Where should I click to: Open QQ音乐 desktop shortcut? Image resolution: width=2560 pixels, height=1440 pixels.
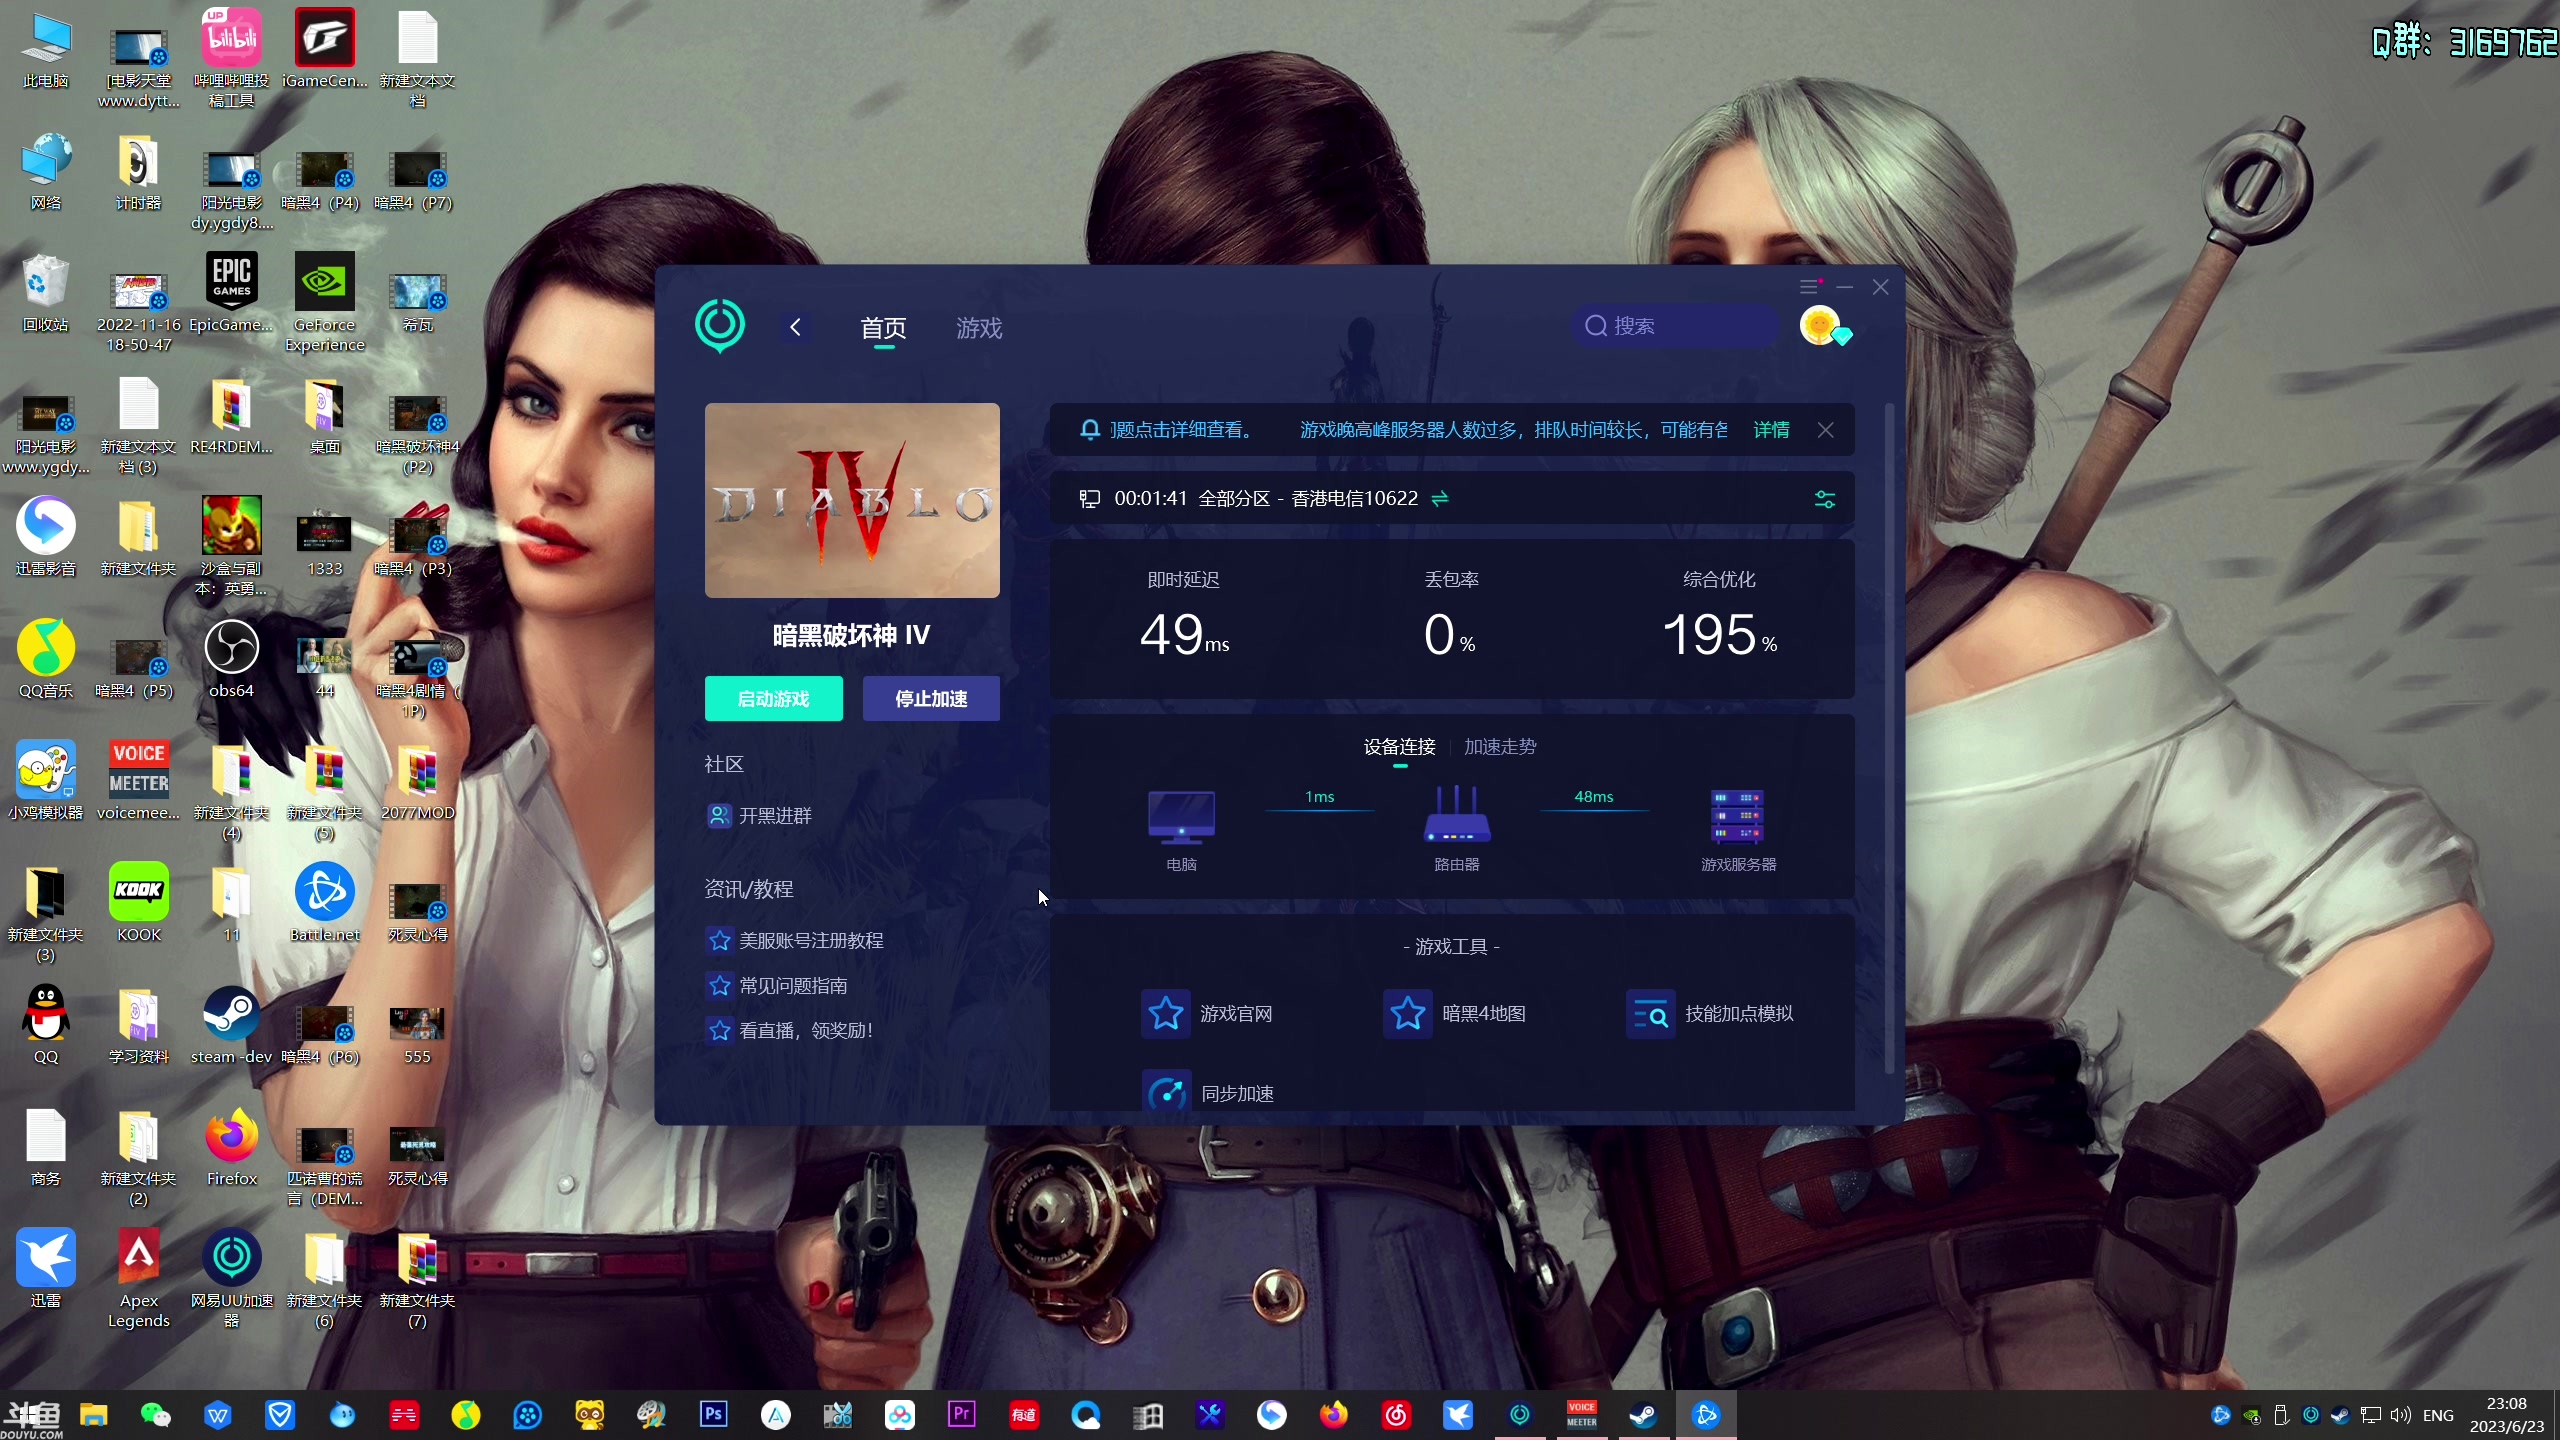[x=45, y=659]
